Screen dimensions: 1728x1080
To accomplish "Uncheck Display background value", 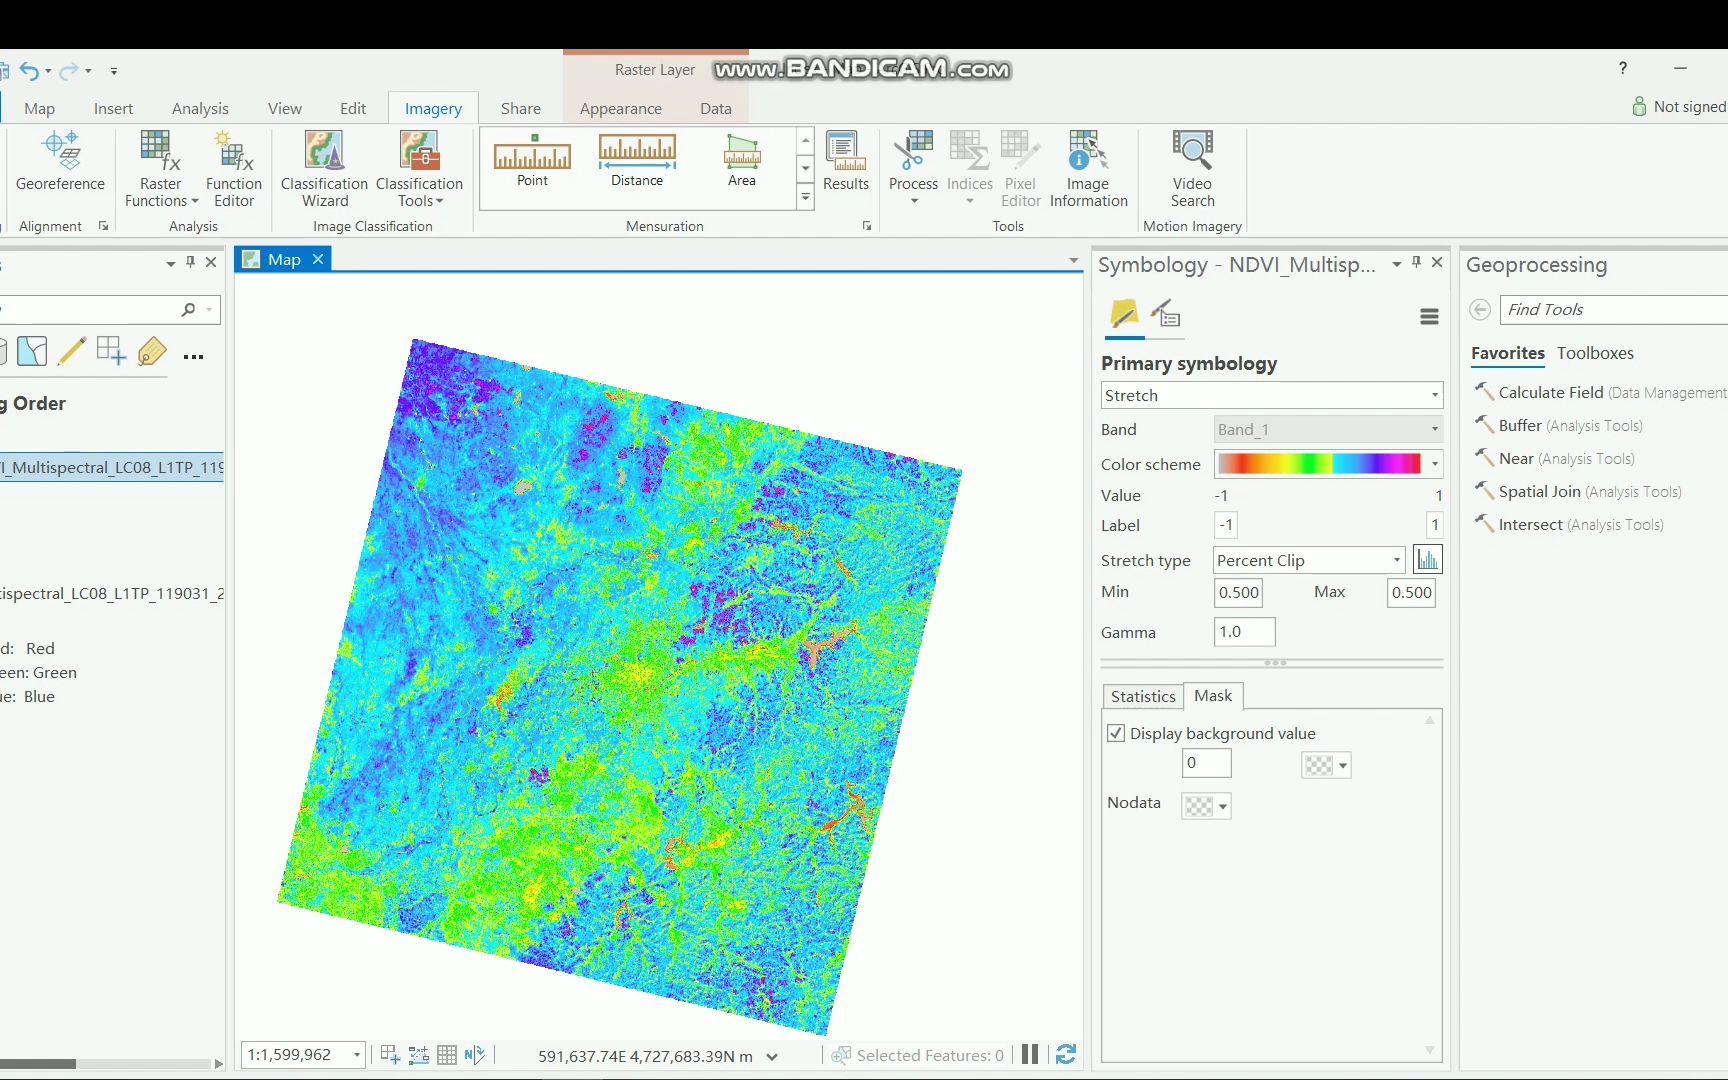I will click(1116, 733).
